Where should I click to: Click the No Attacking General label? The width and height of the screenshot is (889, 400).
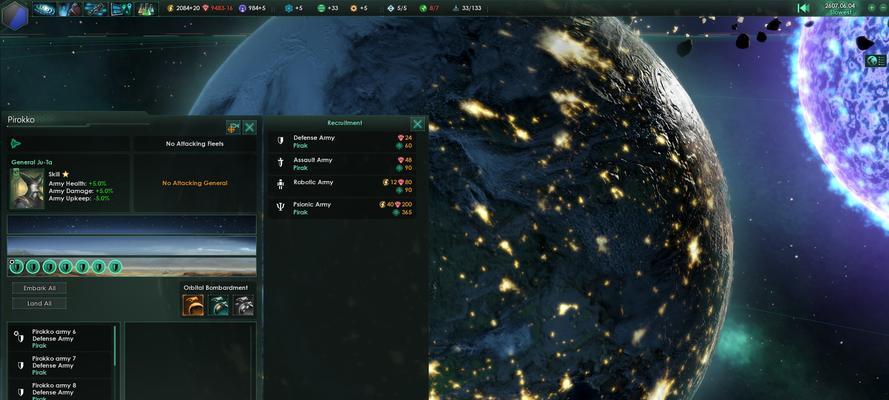point(194,183)
